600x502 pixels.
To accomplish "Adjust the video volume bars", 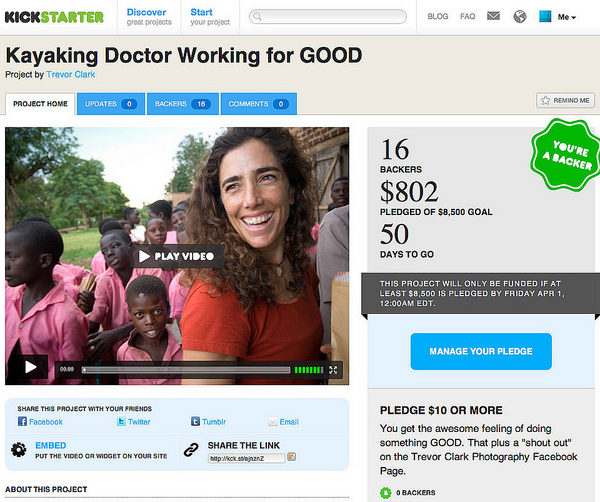I will click(309, 370).
